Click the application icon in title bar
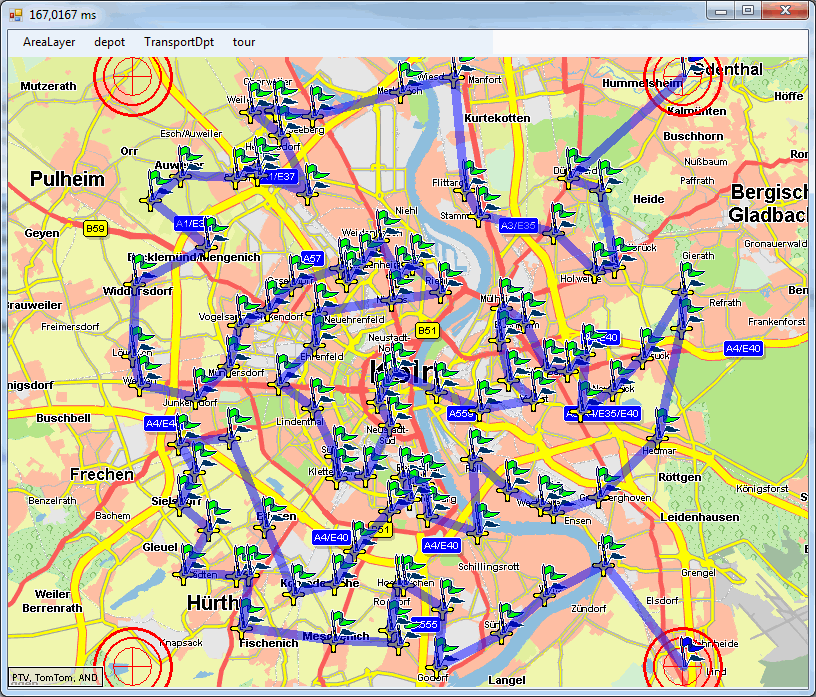The width and height of the screenshot is (816, 697). pyautogui.click(x=15, y=13)
